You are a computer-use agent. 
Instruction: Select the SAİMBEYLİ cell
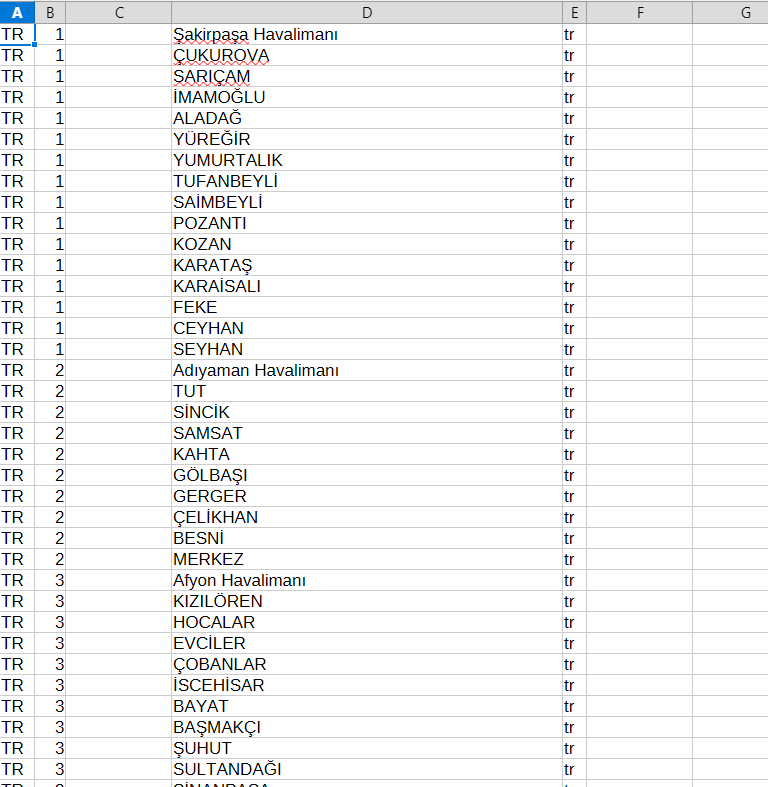367,202
